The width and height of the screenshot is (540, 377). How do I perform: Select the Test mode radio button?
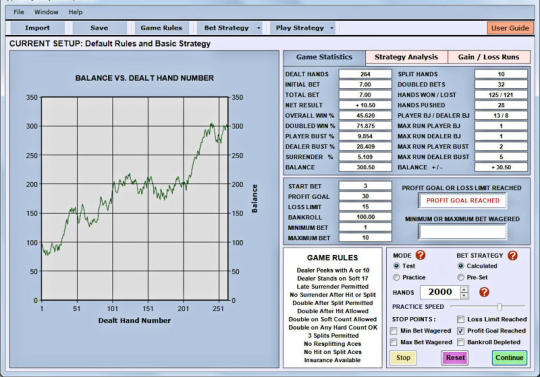tap(396, 266)
